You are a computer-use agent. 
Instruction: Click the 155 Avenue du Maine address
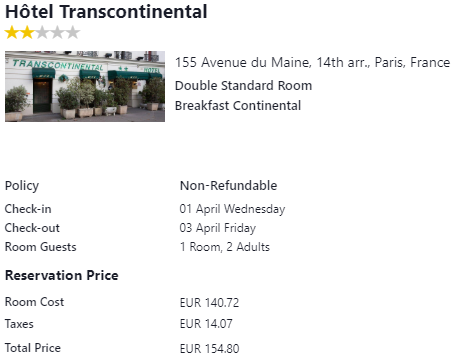[313, 63]
